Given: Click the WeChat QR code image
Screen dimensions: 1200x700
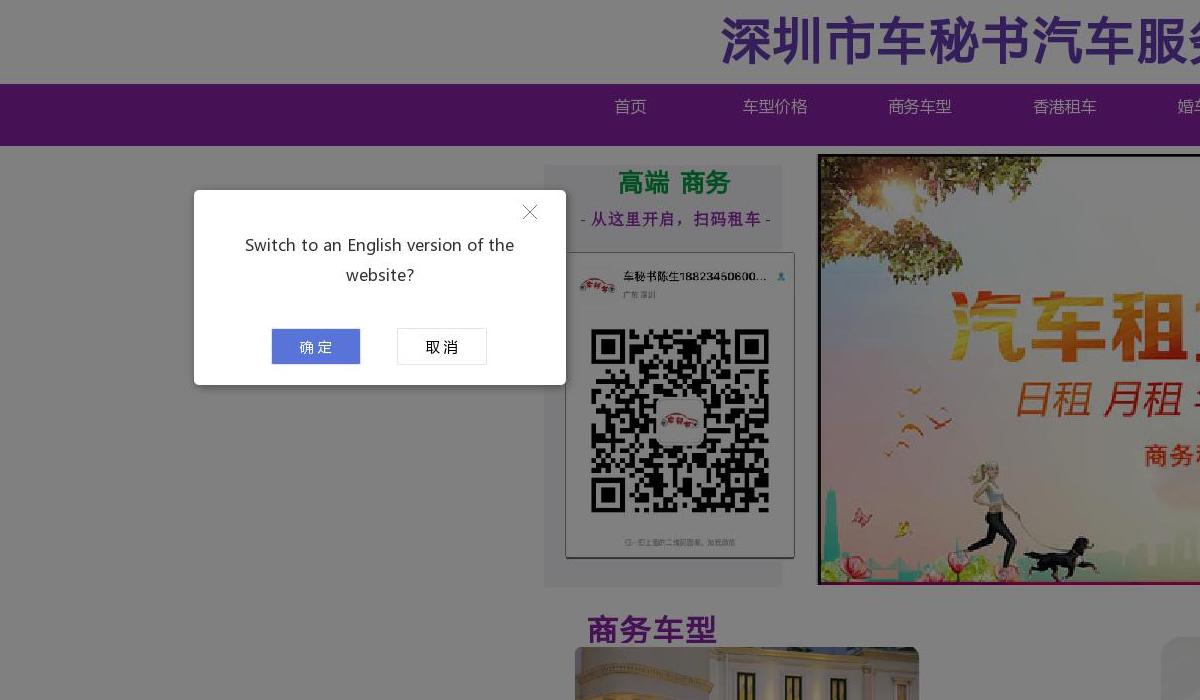Looking at the screenshot, I should tap(680, 405).
